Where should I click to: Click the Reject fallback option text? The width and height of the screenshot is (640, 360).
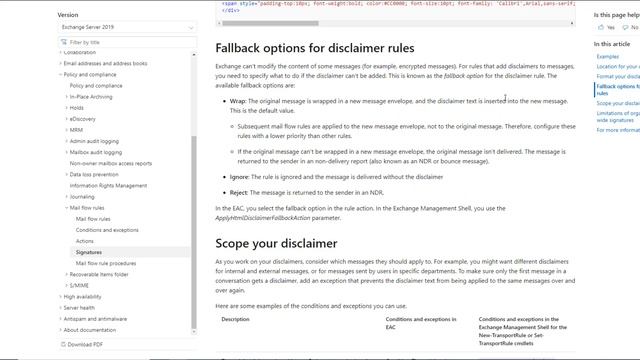click(x=238, y=193)
